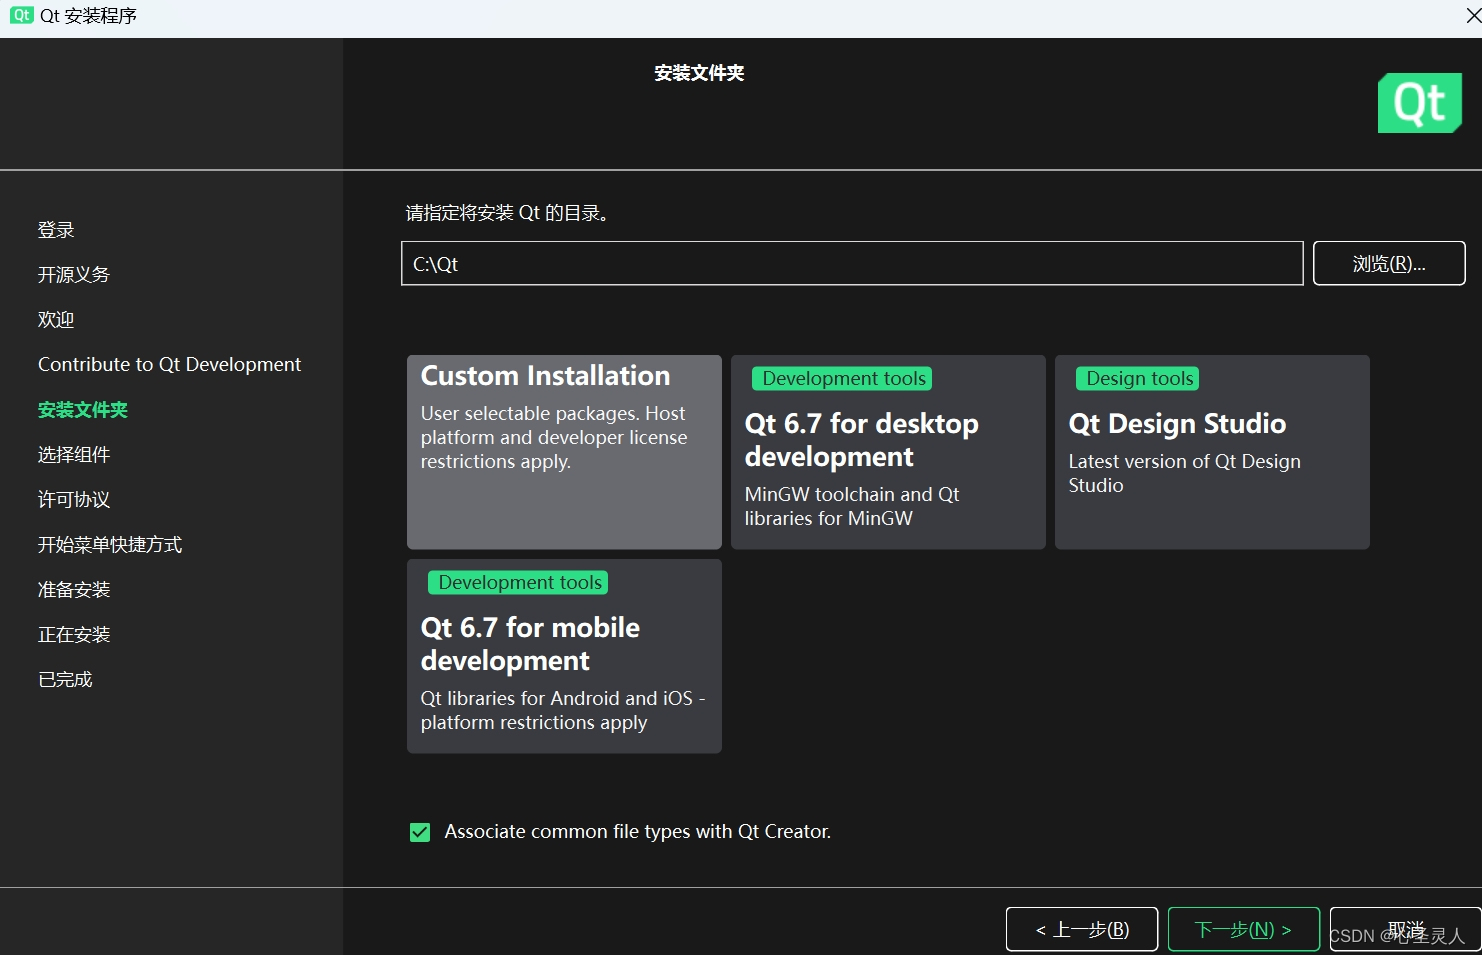The height and width of the screenshot is (955, 1482).
Task: Click 许可协议 in the sidebar
Action: (72, 499)
